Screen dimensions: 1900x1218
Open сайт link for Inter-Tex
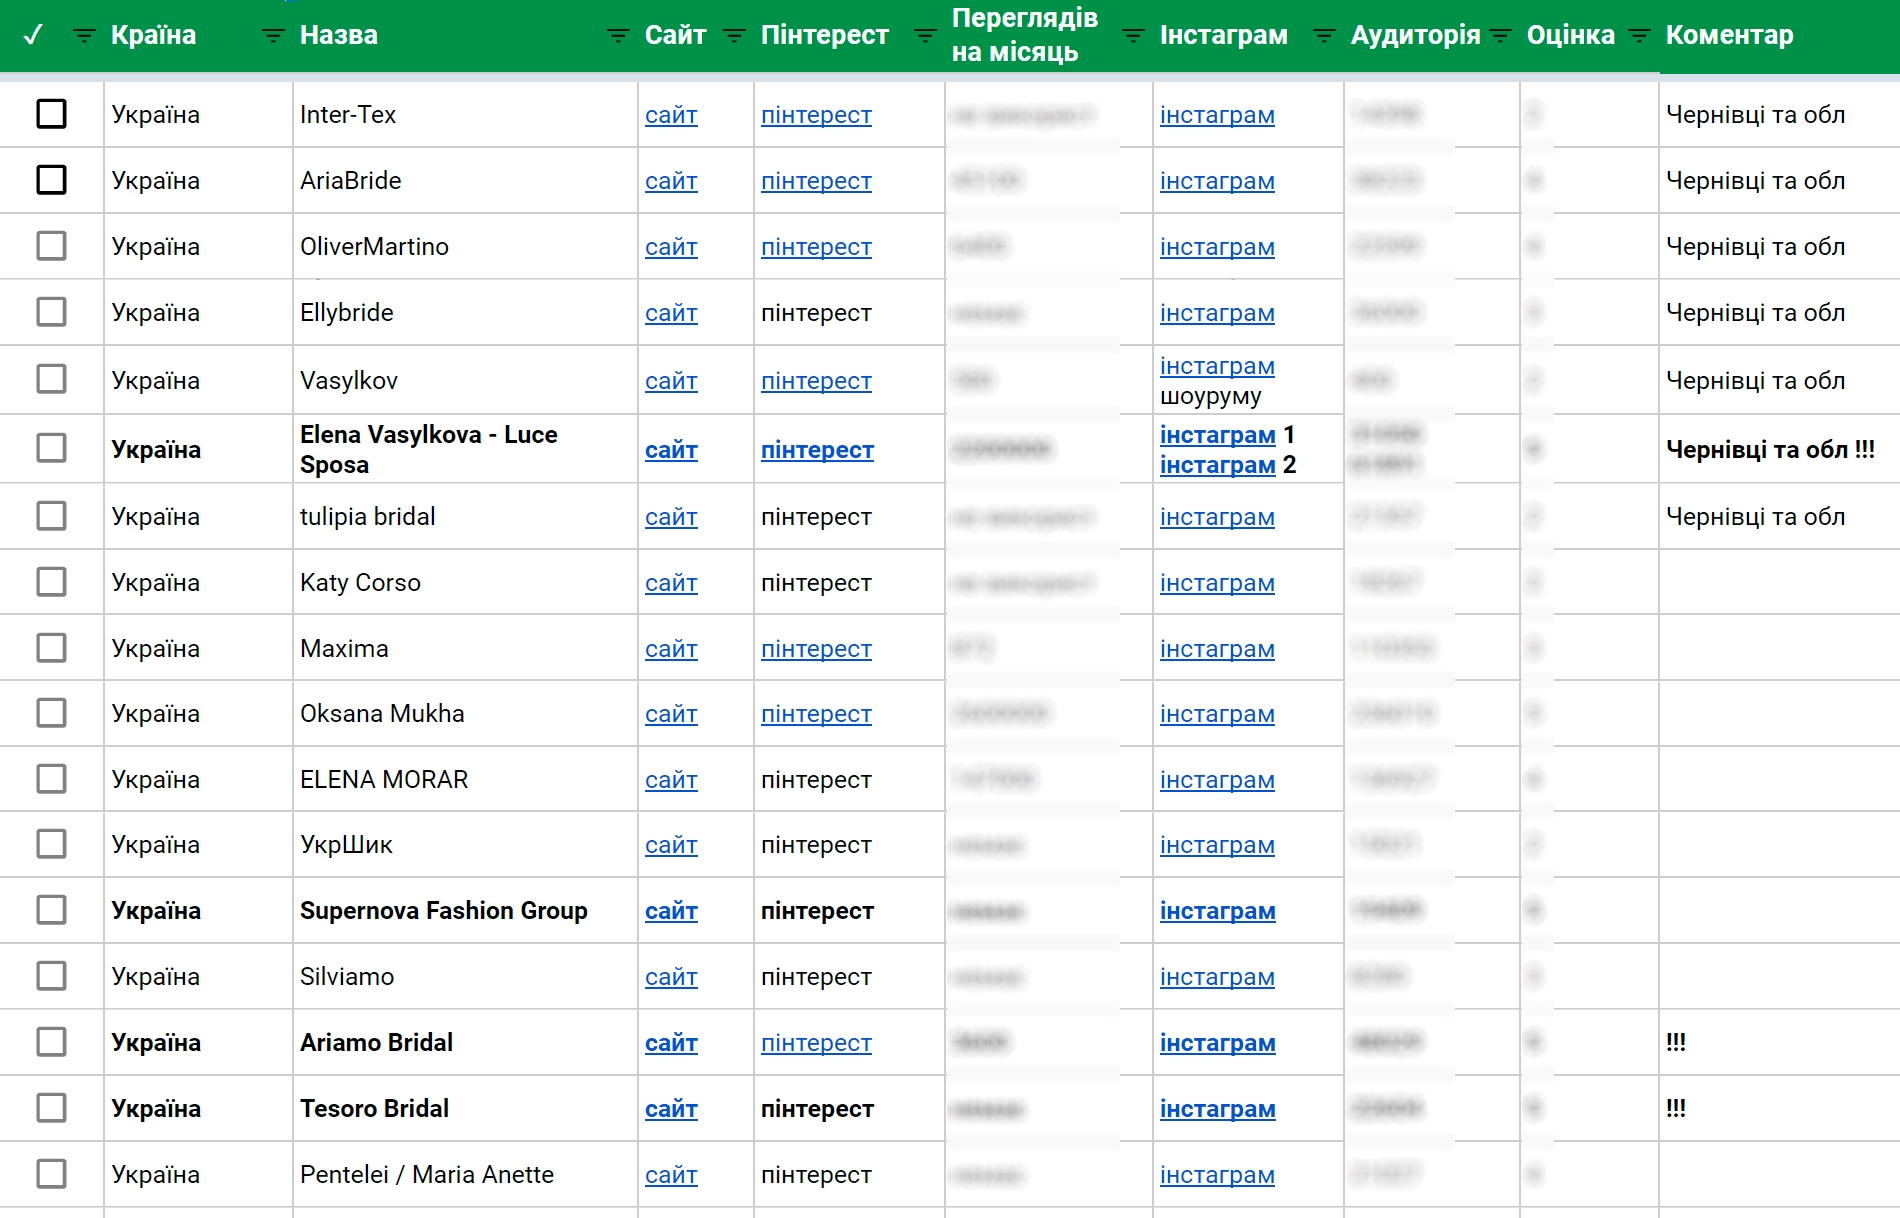point(671,115)
